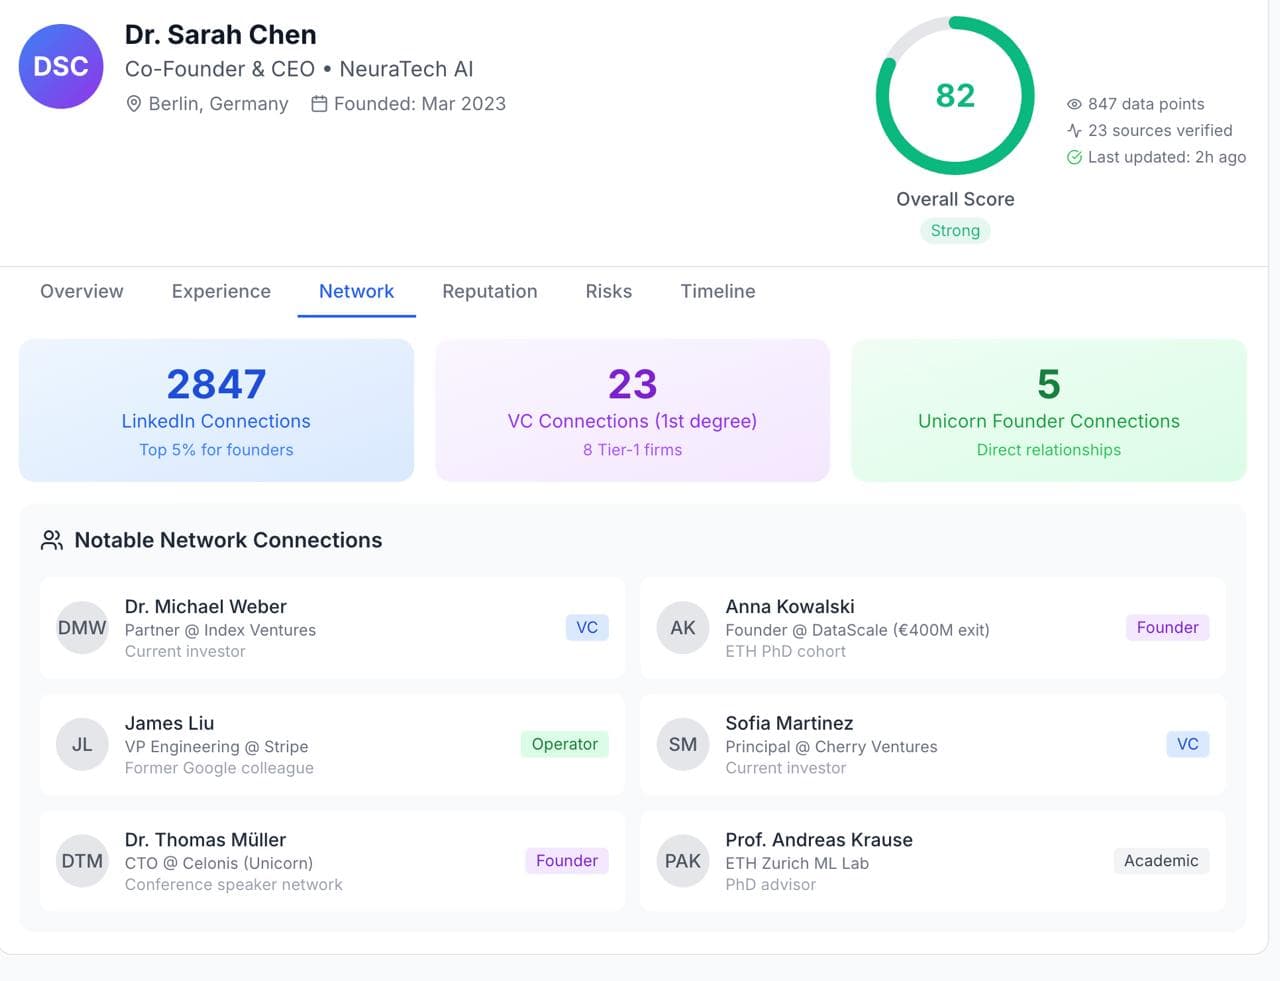Viewport: 1280px width, 981px height.
Task: Click the Strong score label under Overall Score
Action: click(955, 230)
